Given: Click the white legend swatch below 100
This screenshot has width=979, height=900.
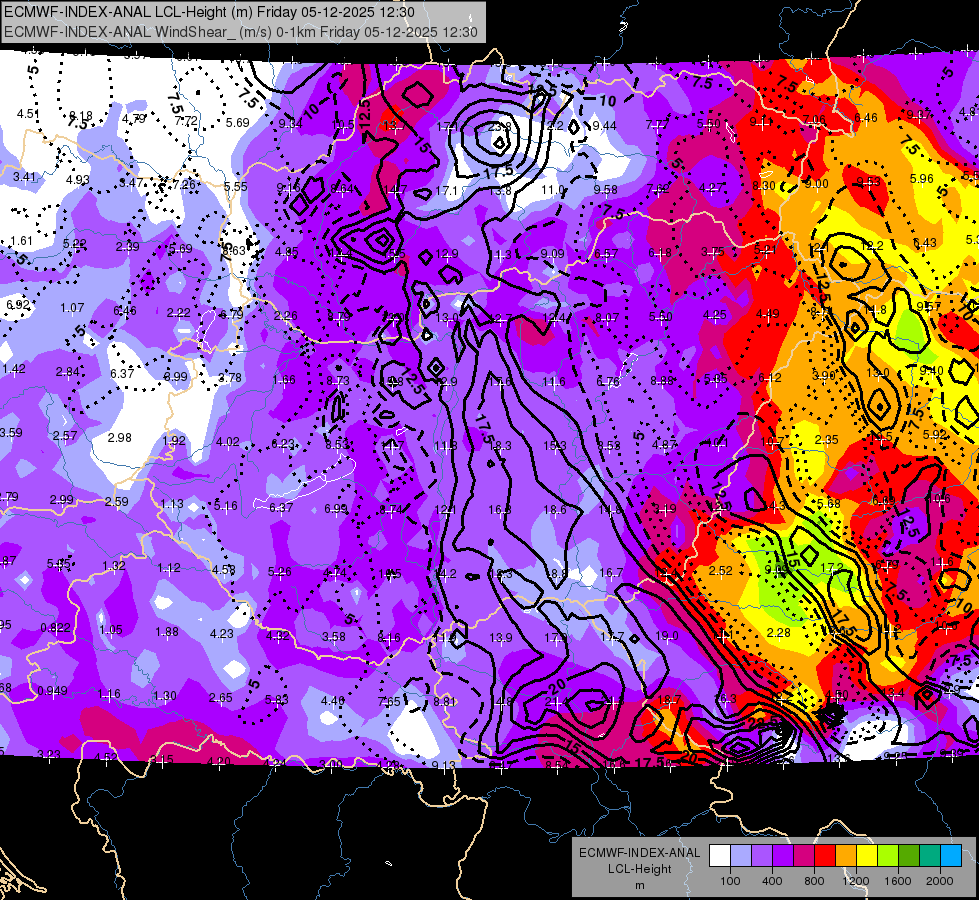Looking at the screenshot, I should point(720,856).
